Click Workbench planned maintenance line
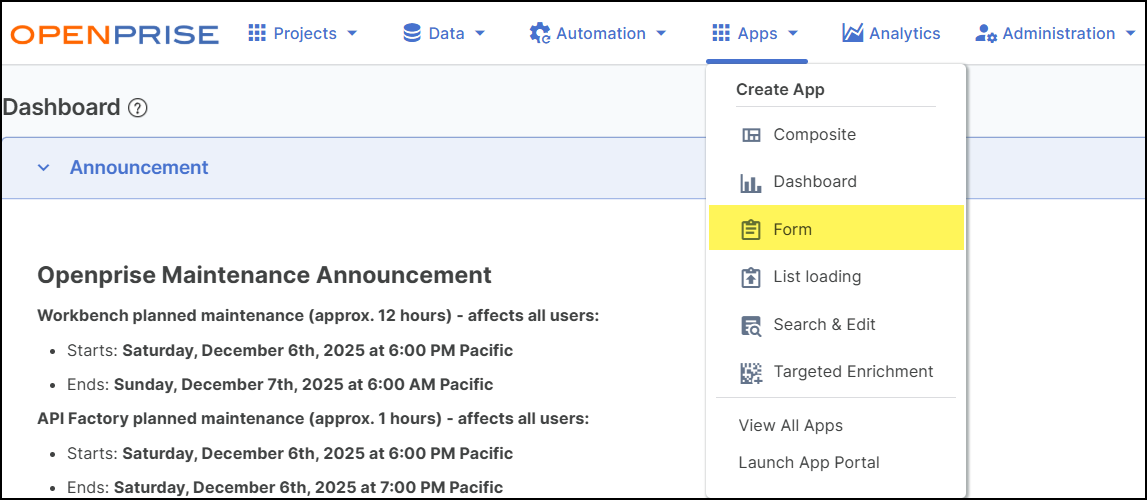Screen dimensions: 1147x500 click(318, 316)
